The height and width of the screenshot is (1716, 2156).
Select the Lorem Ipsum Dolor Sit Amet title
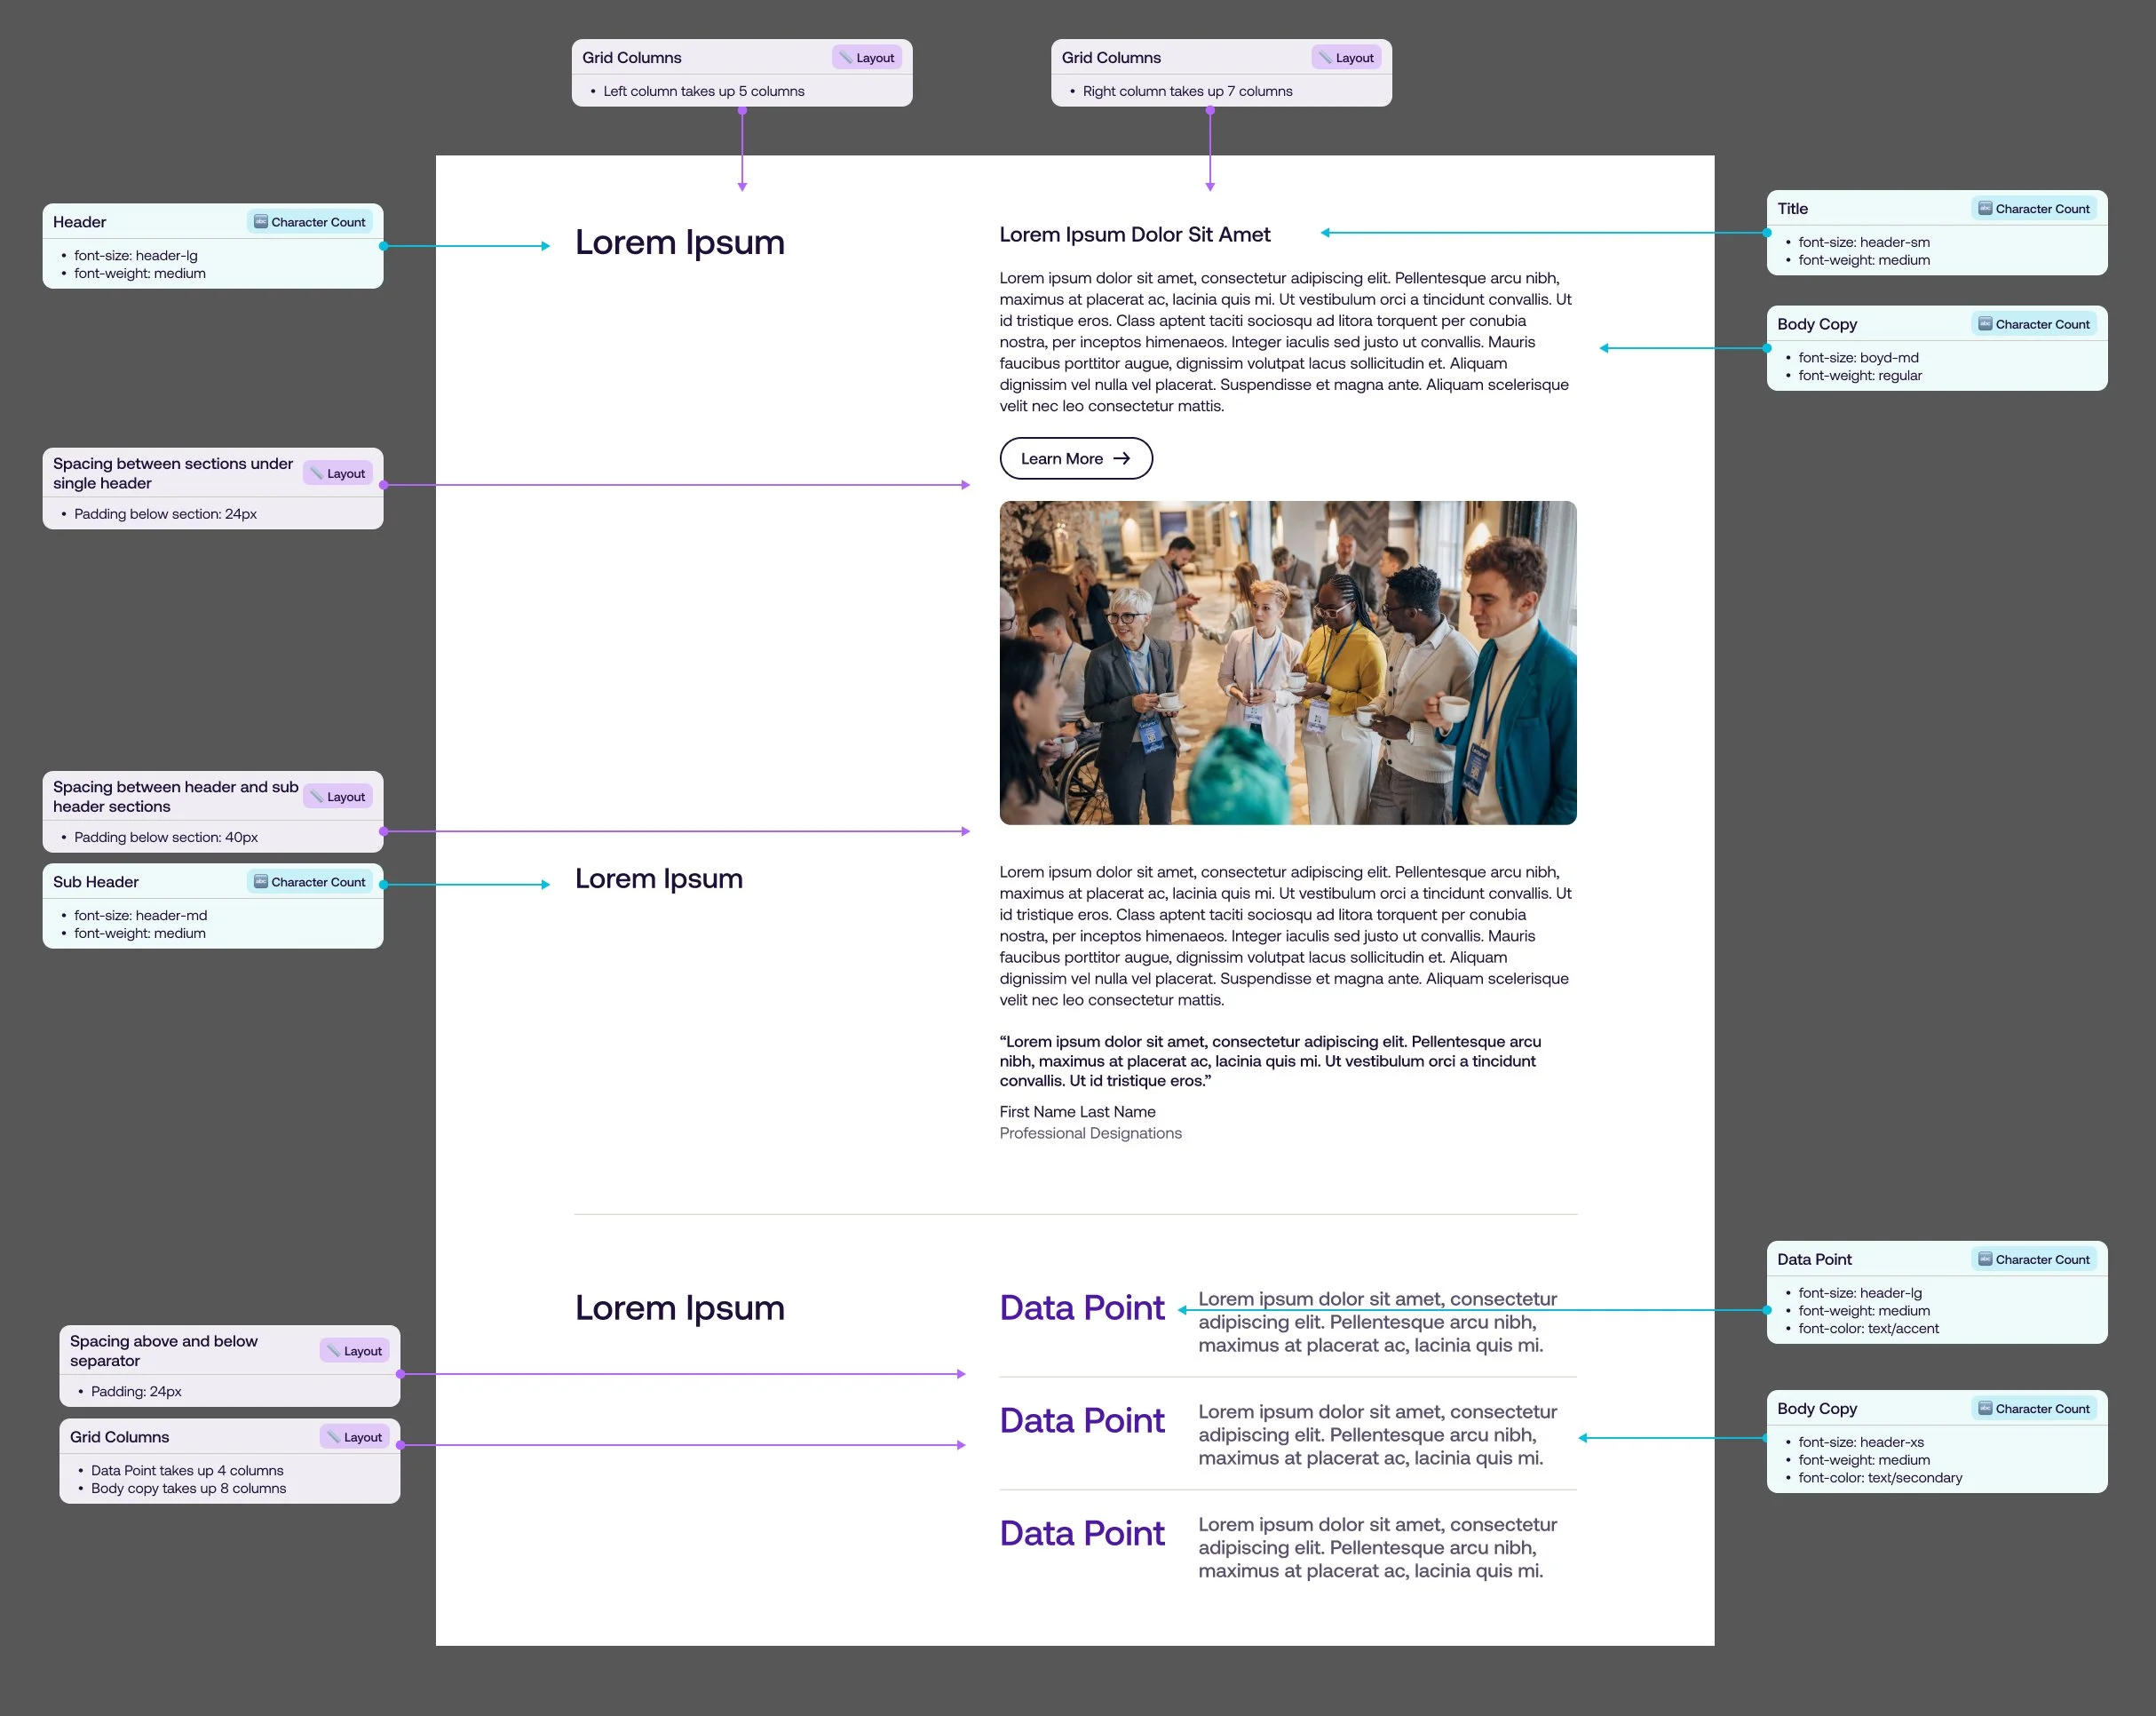pos(1134,235)
